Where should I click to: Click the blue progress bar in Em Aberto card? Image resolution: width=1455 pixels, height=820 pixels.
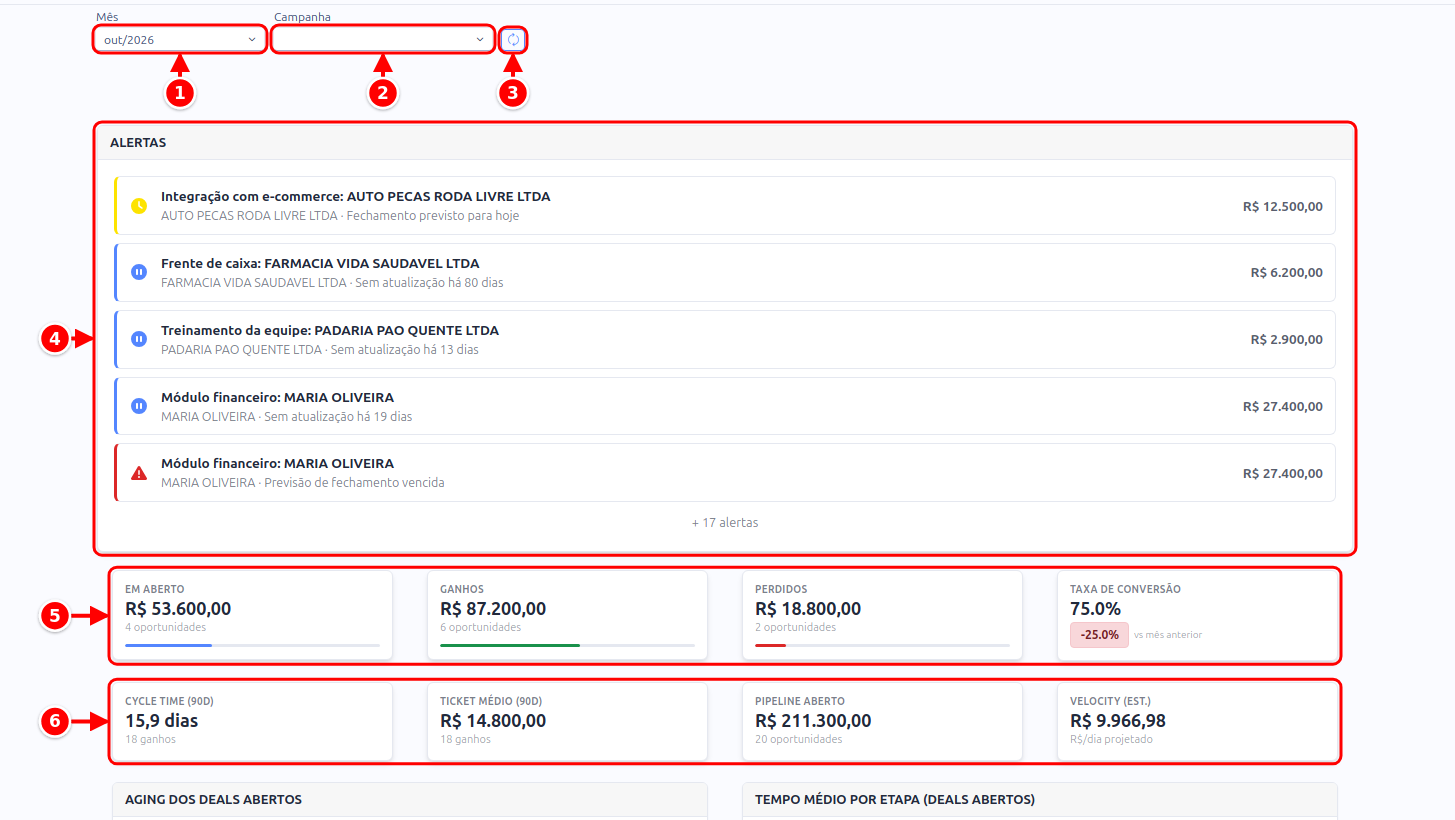click(168, 646)
